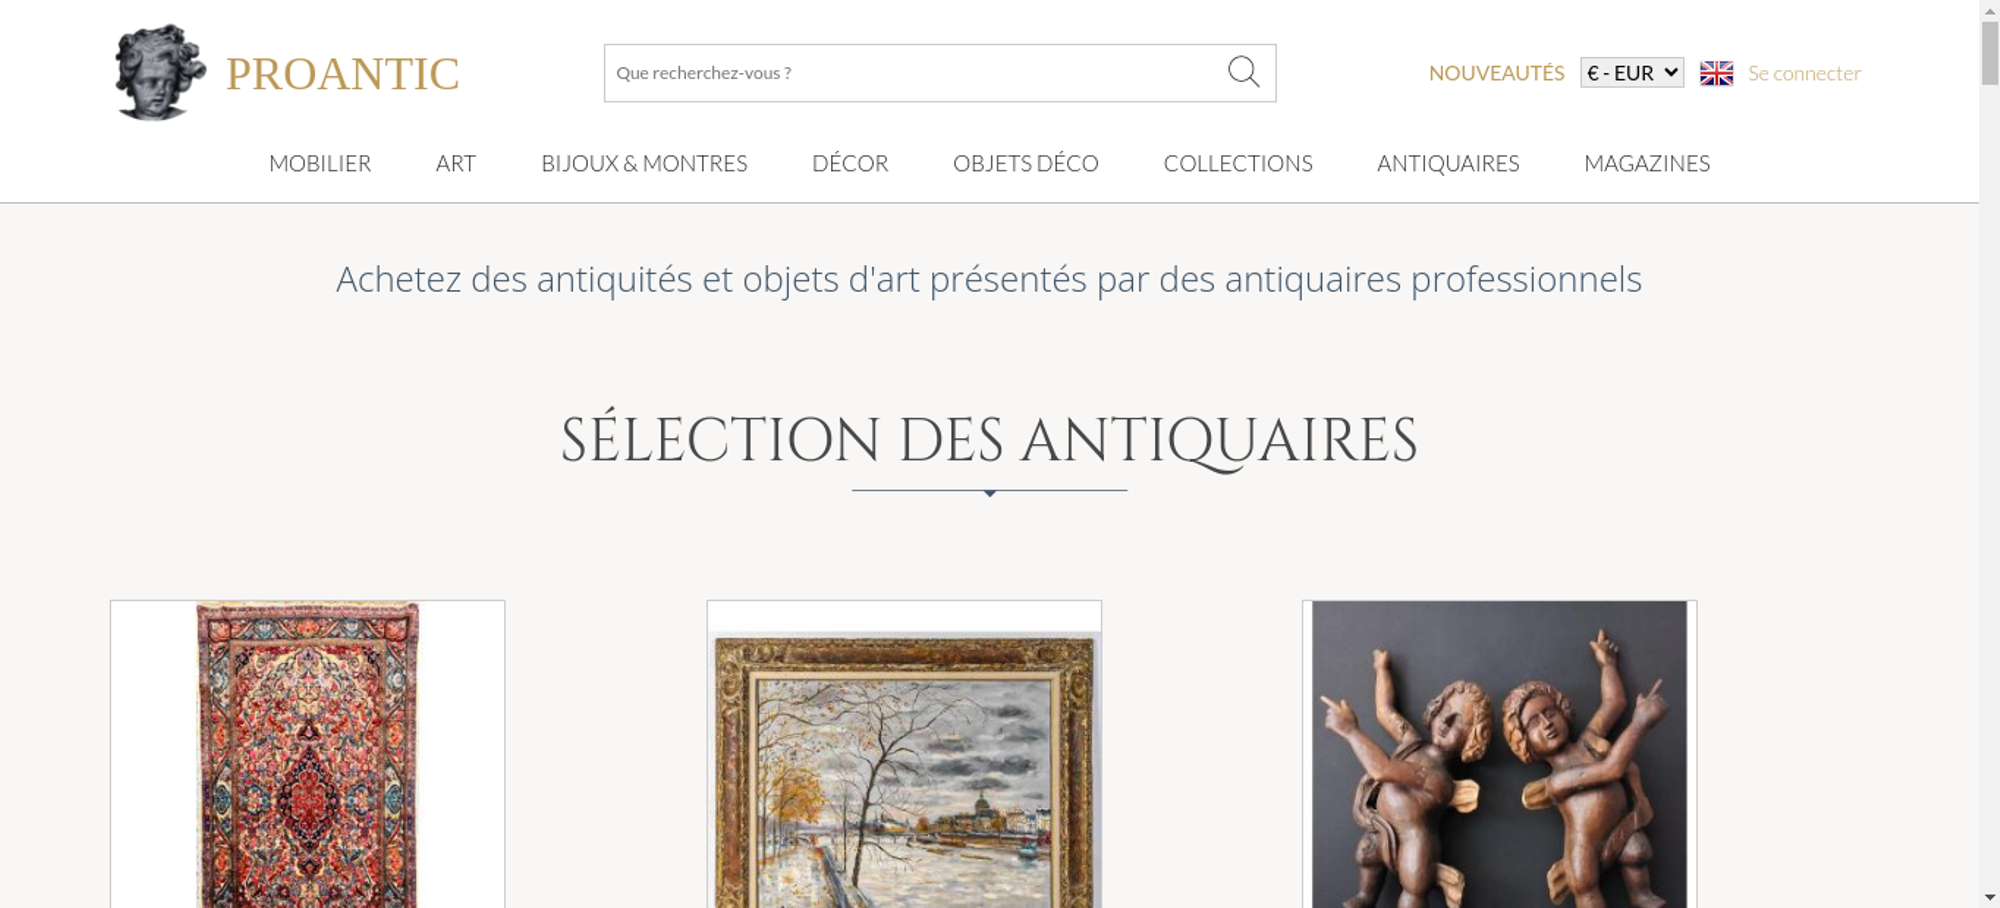Click the Se connecter link
This screenshot has height=908, width=2000.
point(1804,73)
